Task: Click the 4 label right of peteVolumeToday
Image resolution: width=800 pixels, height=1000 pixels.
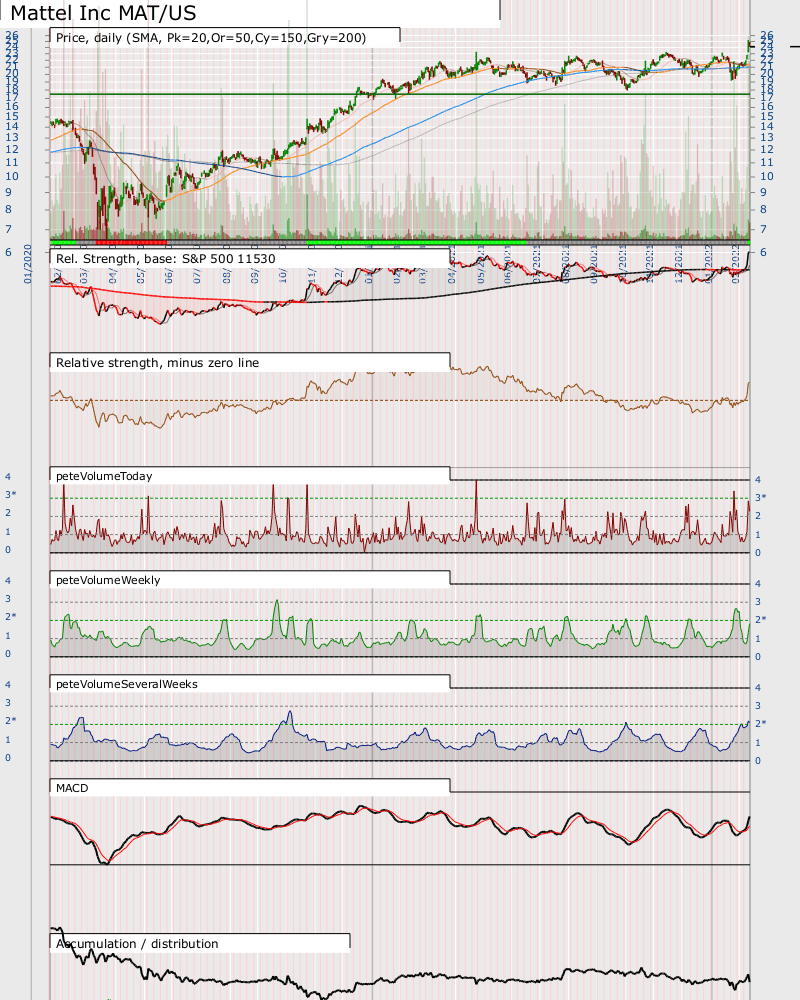Action: click(x=758, y=480)
